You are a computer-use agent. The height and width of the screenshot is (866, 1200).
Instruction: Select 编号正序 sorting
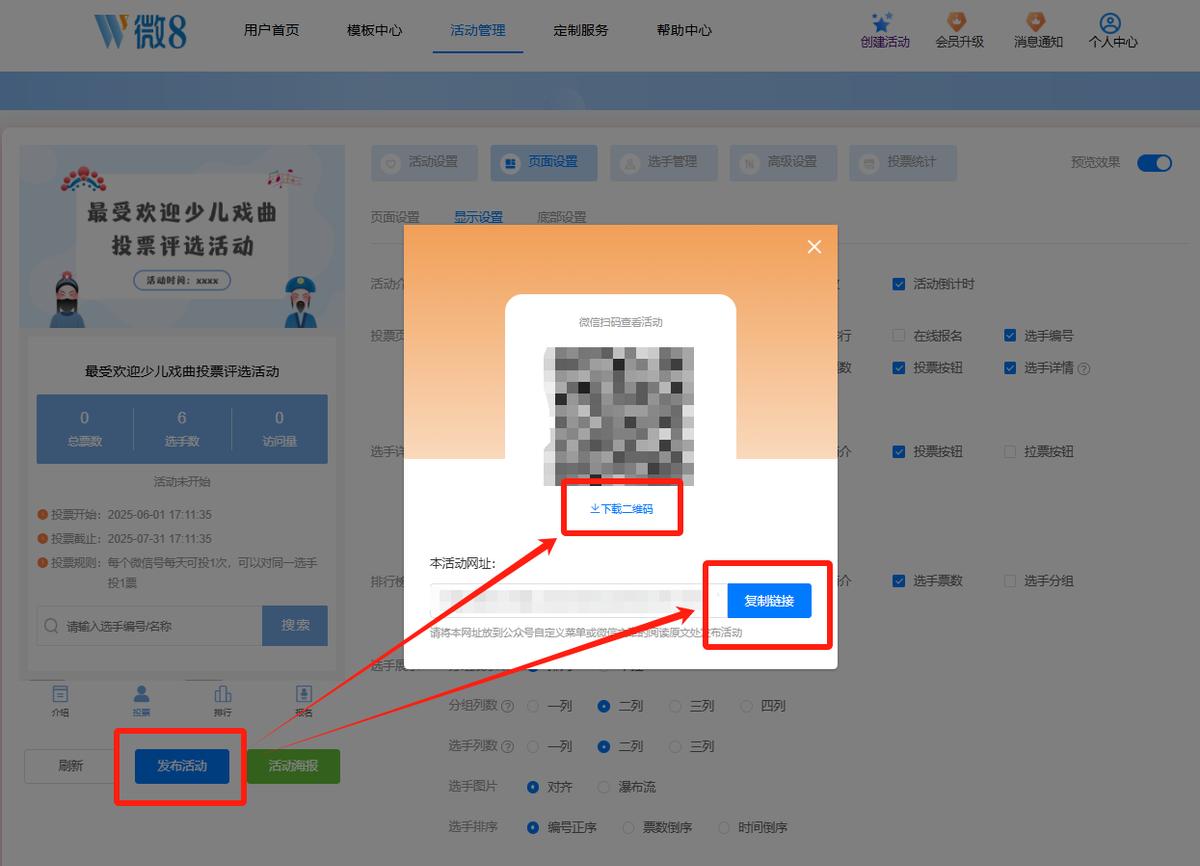(533, 828)
